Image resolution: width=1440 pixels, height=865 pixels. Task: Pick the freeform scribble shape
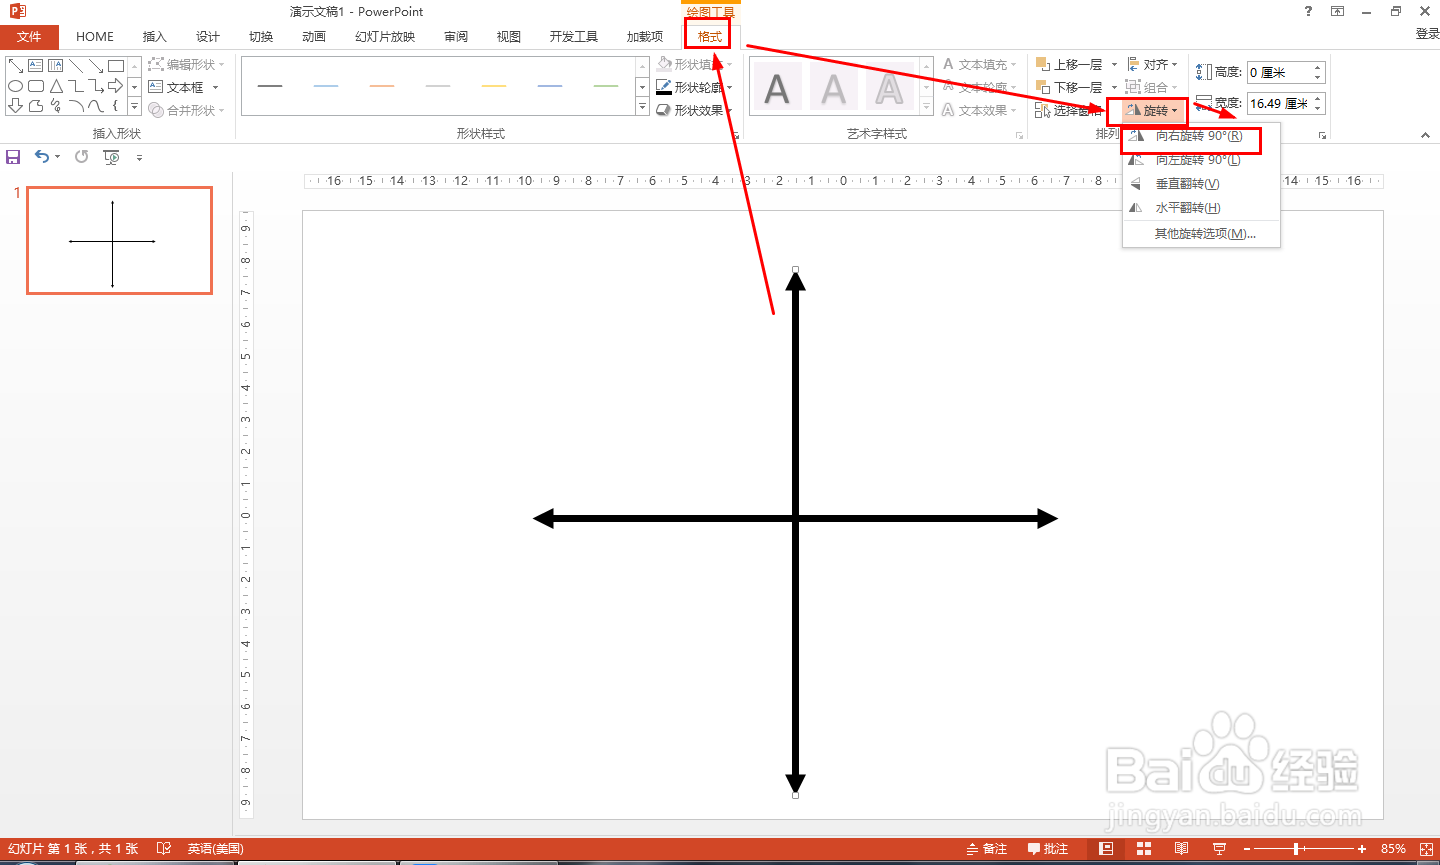click(56, 106)
